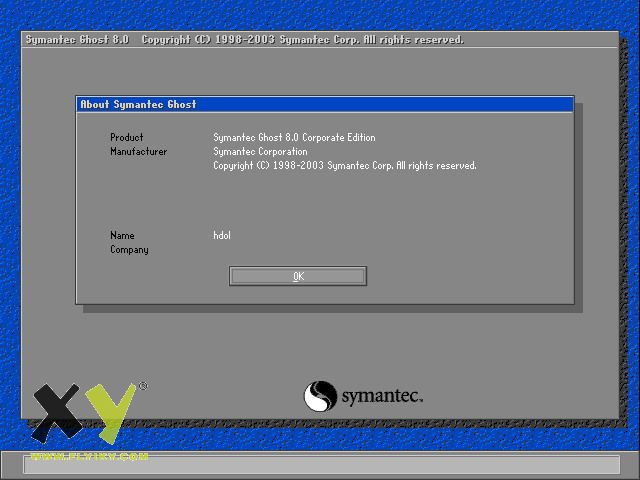Click the Name label
The height and width of the screenshot is (480, 640).
tap(122, 236)
